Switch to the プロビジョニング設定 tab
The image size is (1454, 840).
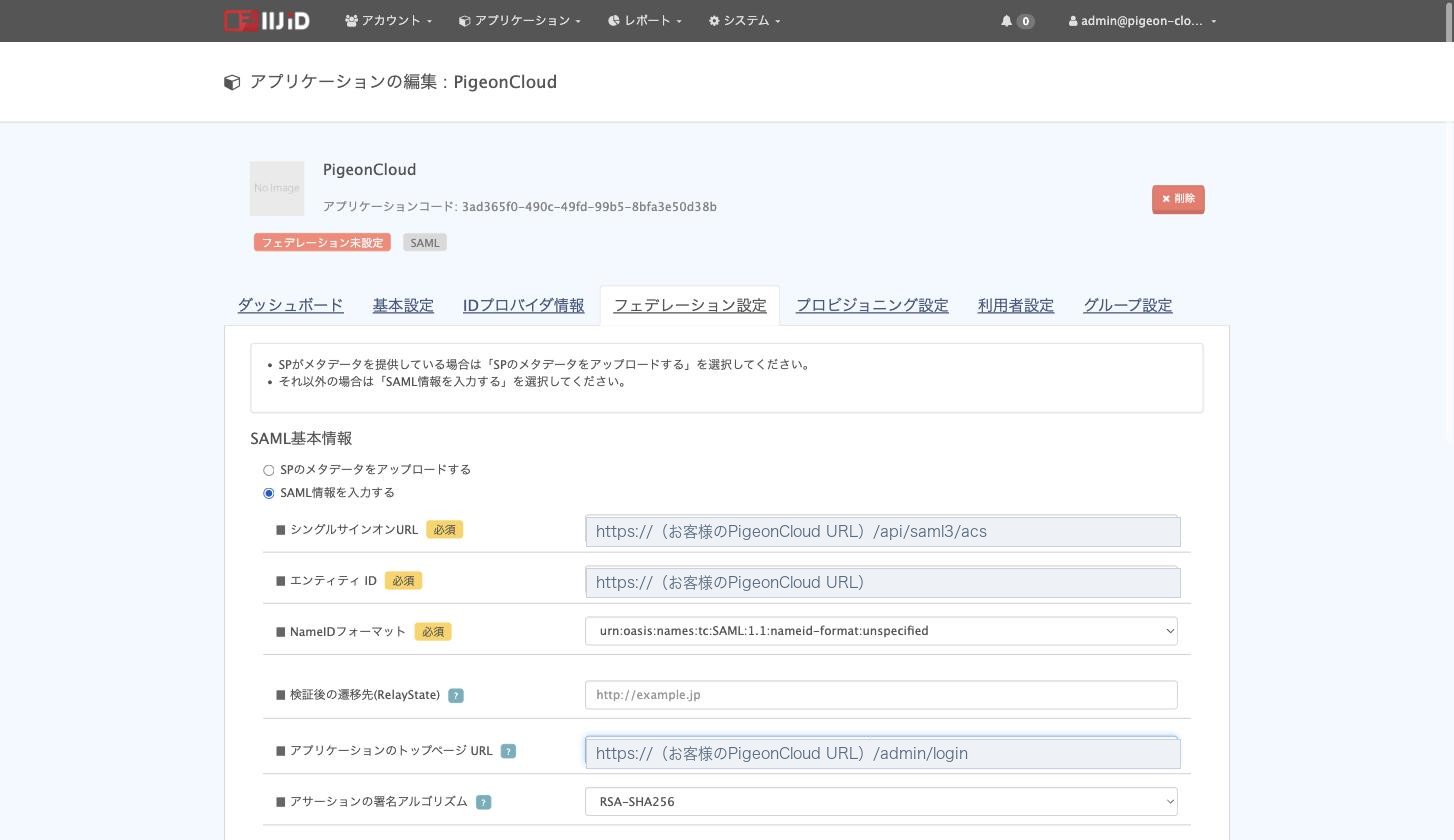click(x=872, y=305)
